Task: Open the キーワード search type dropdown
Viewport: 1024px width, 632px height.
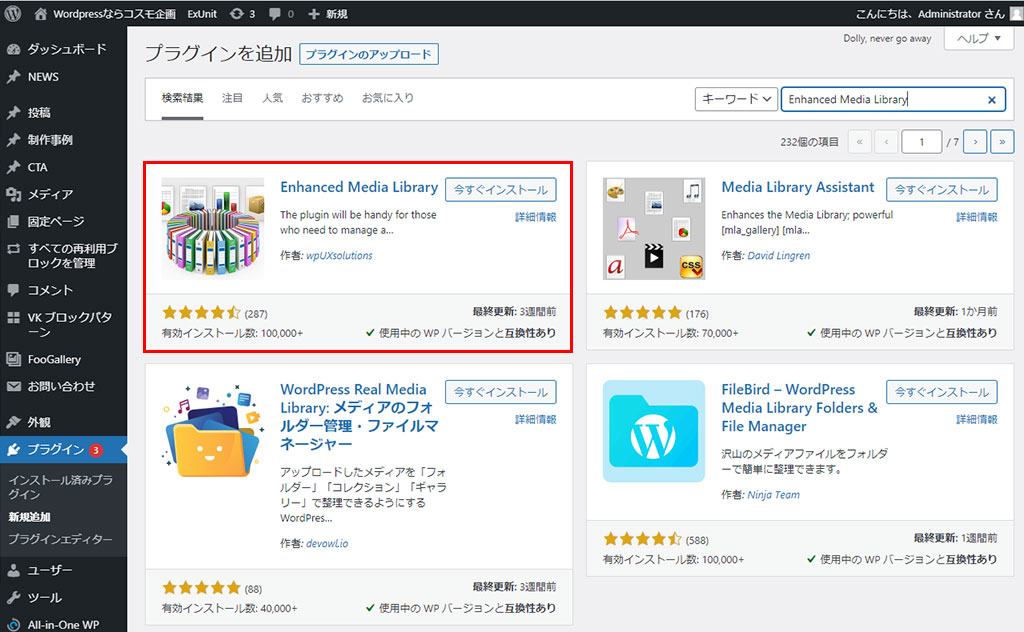Action: click(x=736, y=99)
